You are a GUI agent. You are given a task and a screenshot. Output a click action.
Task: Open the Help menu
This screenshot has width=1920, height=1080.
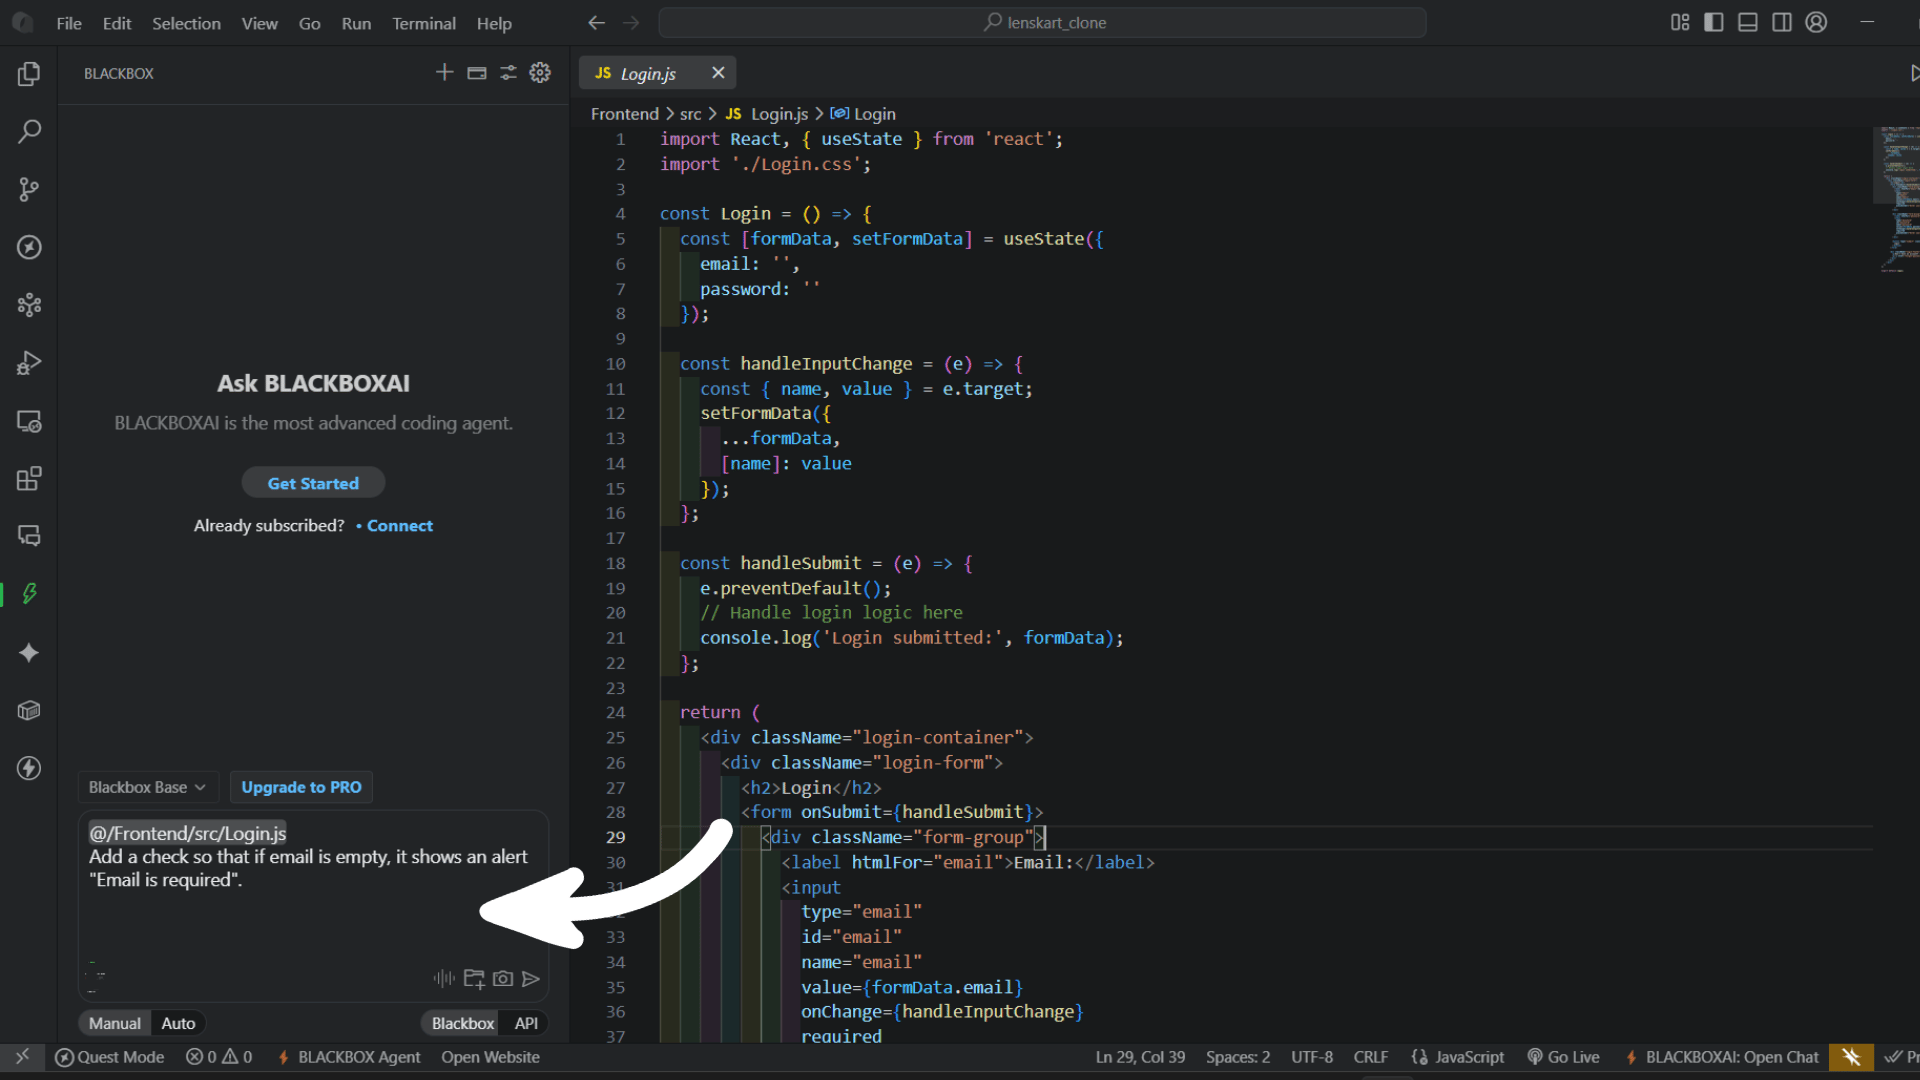tap(494, 23)
